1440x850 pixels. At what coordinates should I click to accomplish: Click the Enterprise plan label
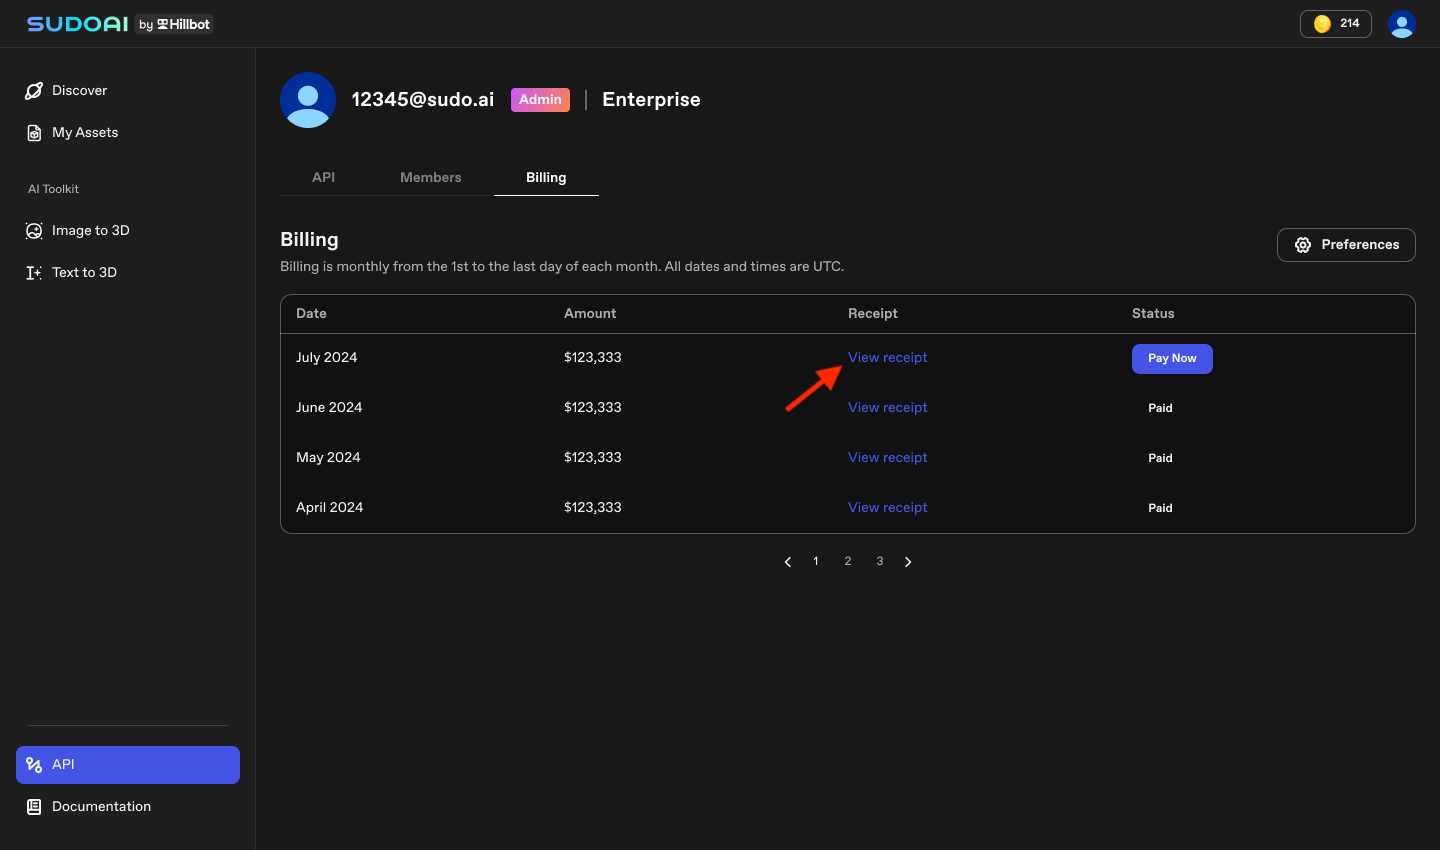651,100
